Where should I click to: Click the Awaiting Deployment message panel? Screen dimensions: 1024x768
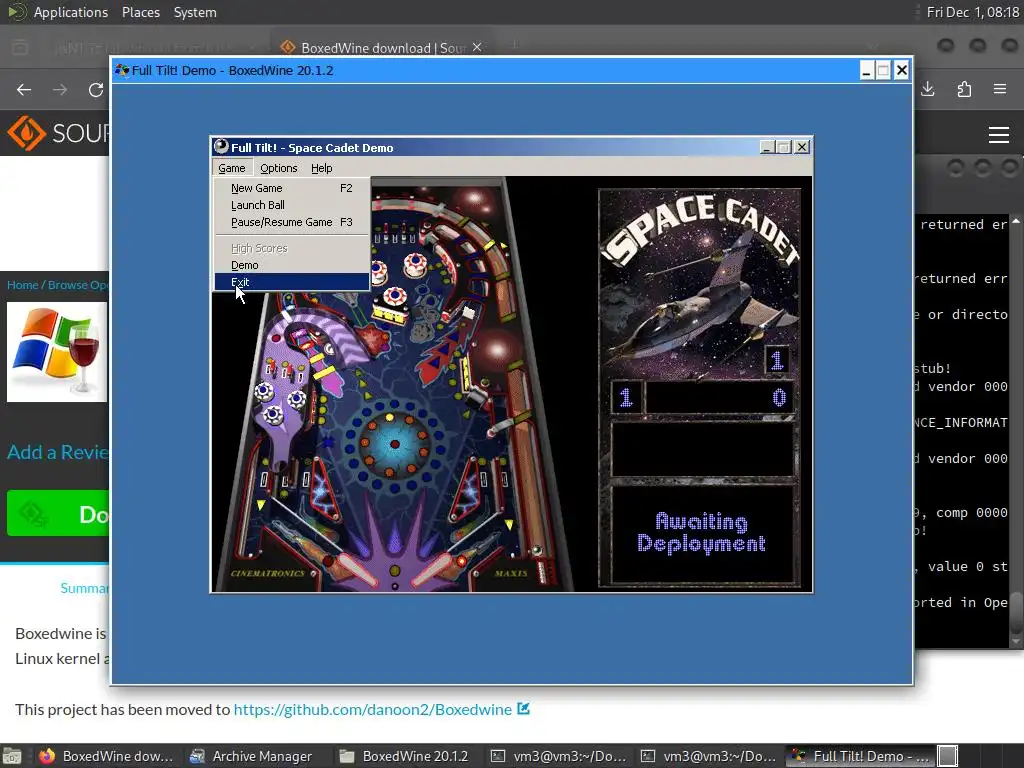point(702,533)
